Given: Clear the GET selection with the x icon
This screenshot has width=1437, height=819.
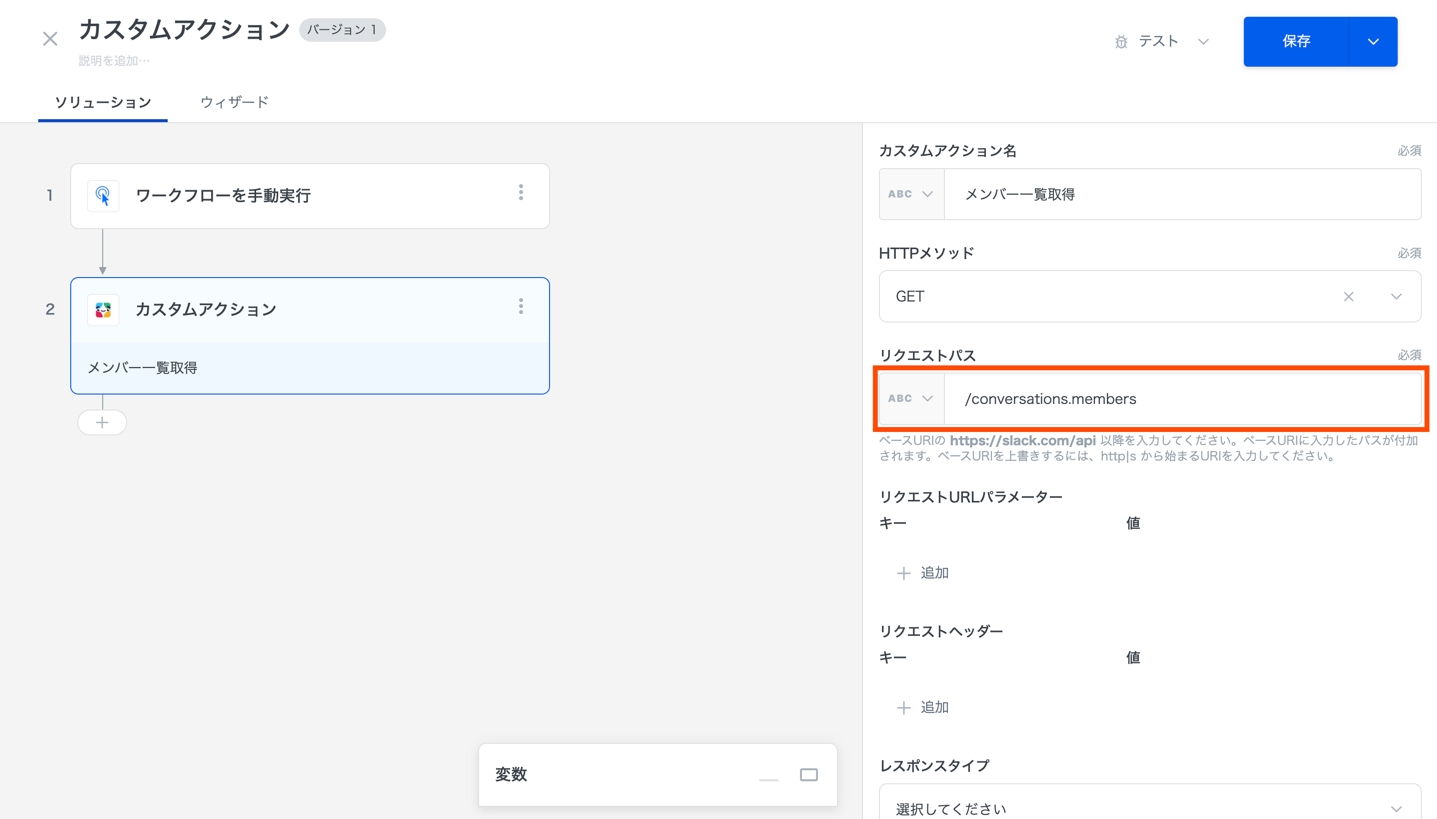Looking at the screenshot, I should 1348,297.
